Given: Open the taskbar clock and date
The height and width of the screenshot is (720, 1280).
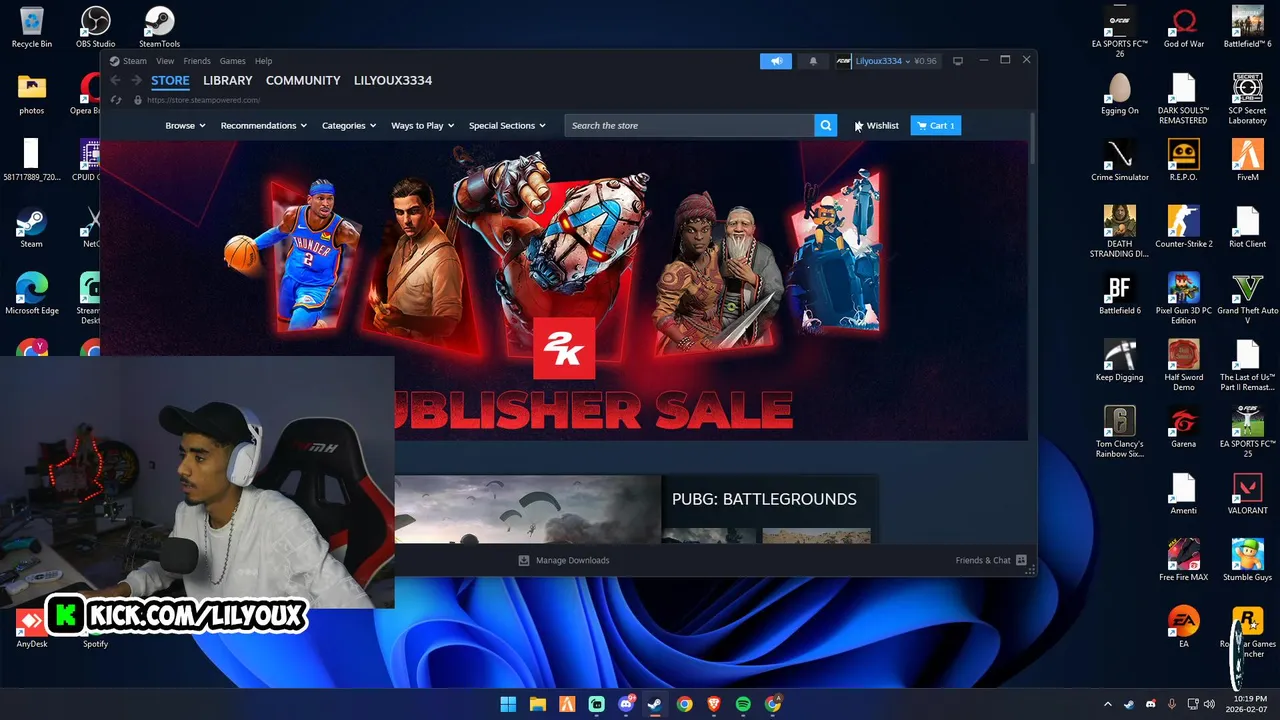Looking at the screenshot, I should click(1248, 704).
